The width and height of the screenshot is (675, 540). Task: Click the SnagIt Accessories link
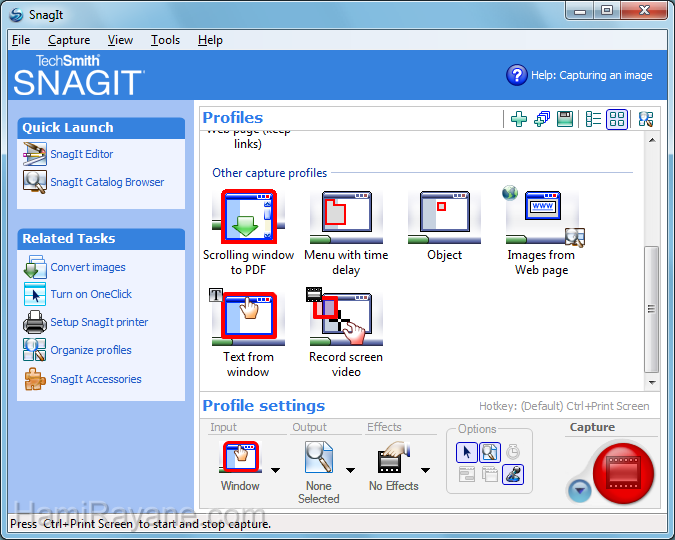pos(96,379)
